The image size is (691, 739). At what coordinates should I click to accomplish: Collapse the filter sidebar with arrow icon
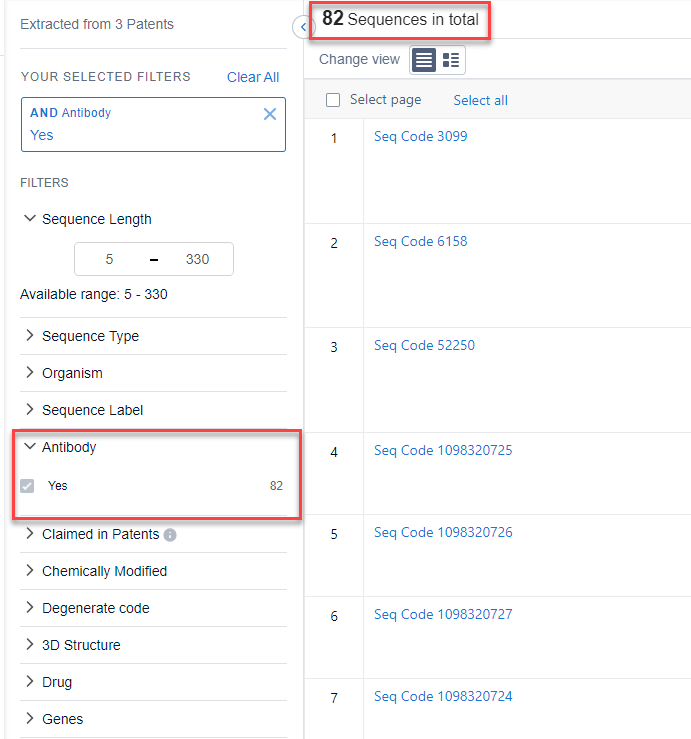pos(303,27)
